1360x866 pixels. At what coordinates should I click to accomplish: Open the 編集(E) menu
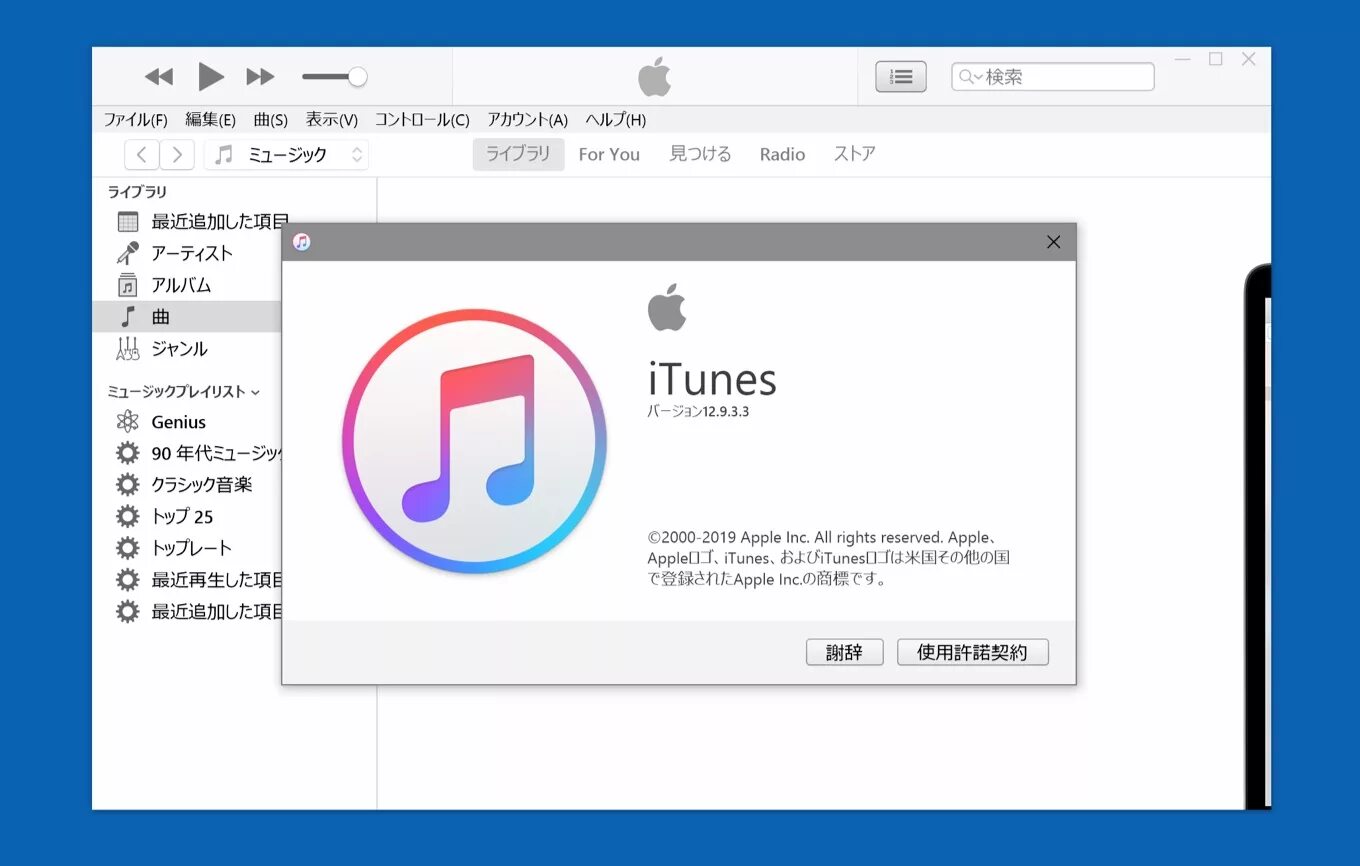(x=211, y=120)
